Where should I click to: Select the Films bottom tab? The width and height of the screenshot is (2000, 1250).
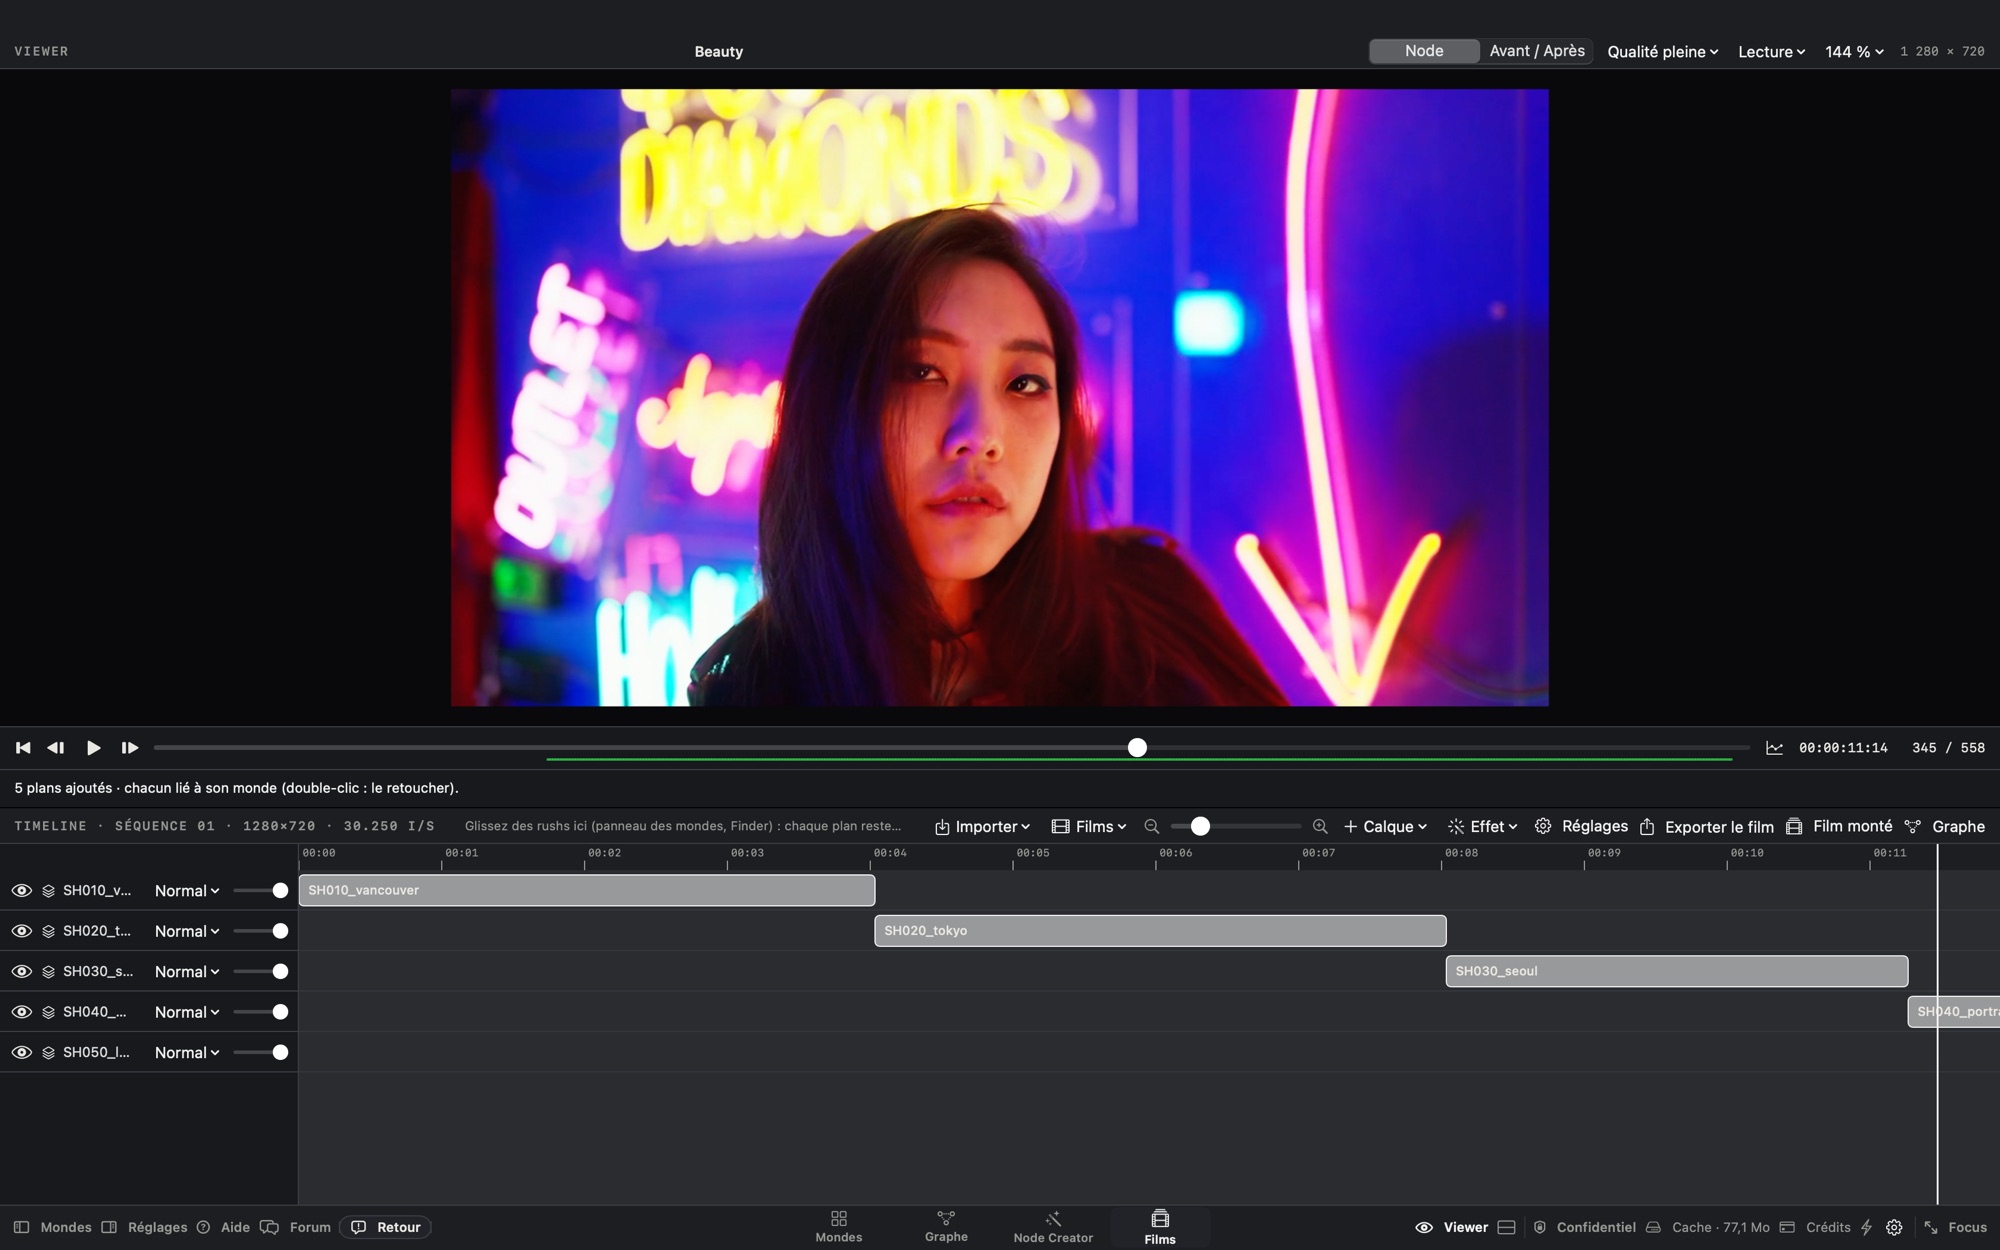point(1160,1227)
